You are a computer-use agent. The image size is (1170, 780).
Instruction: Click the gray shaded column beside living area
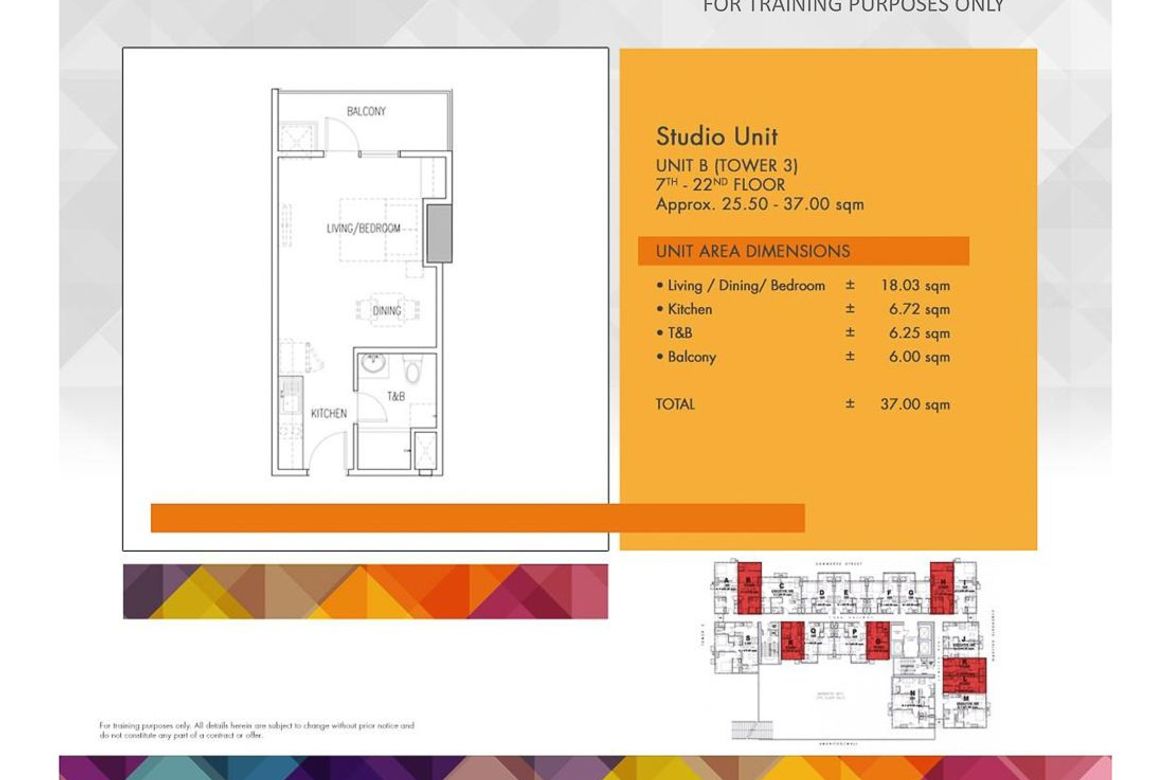[439, 234]
